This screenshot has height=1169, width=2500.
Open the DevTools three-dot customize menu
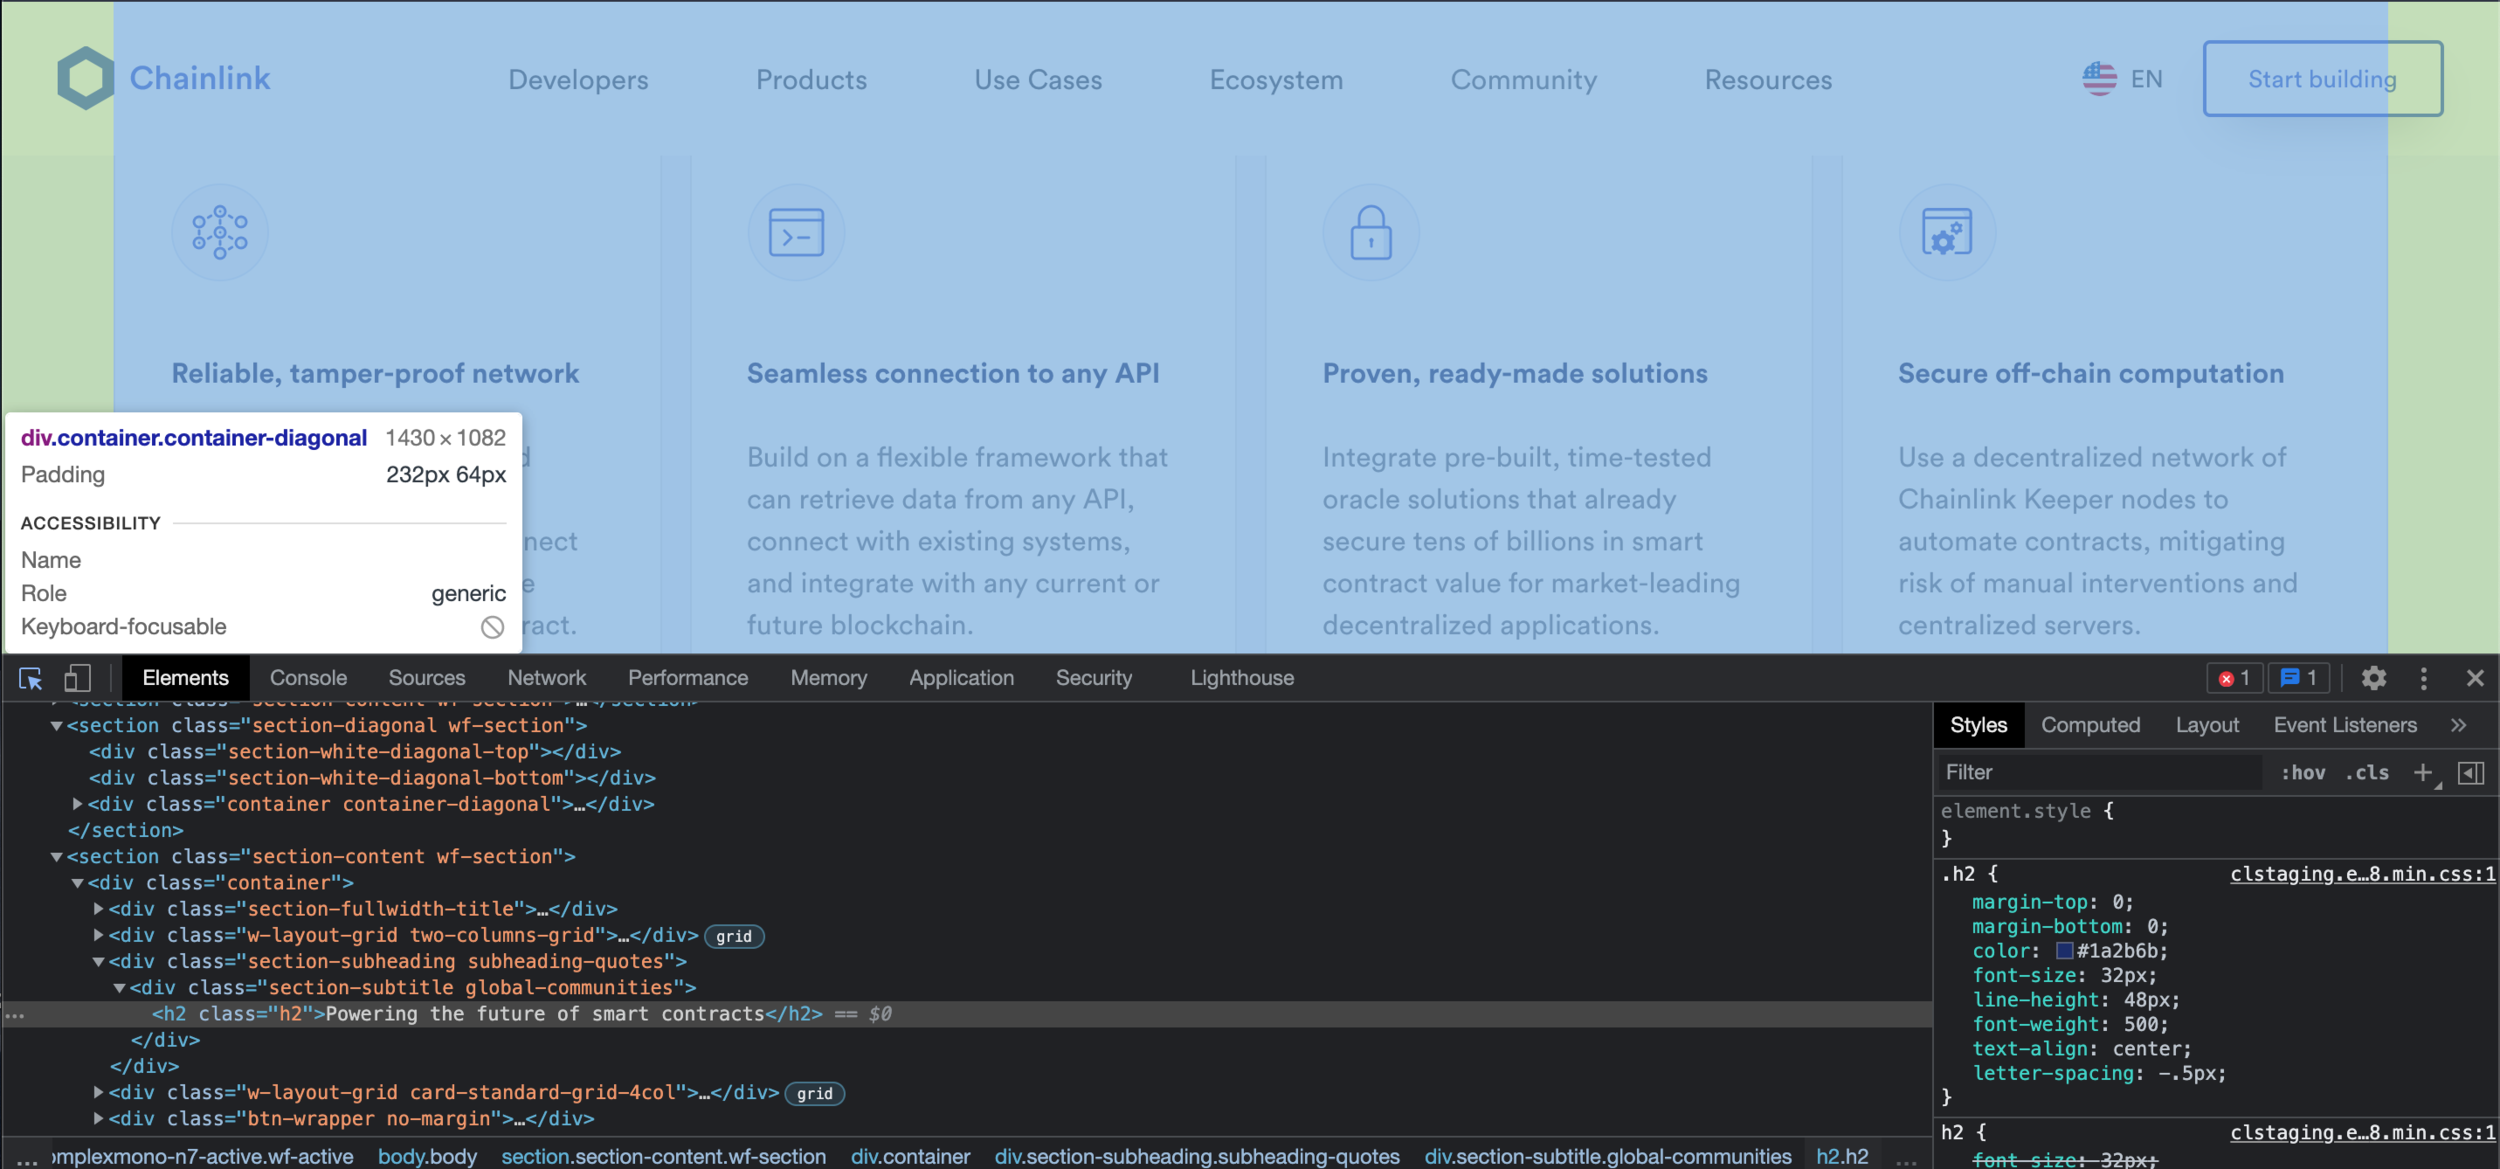coord(2424,678)
